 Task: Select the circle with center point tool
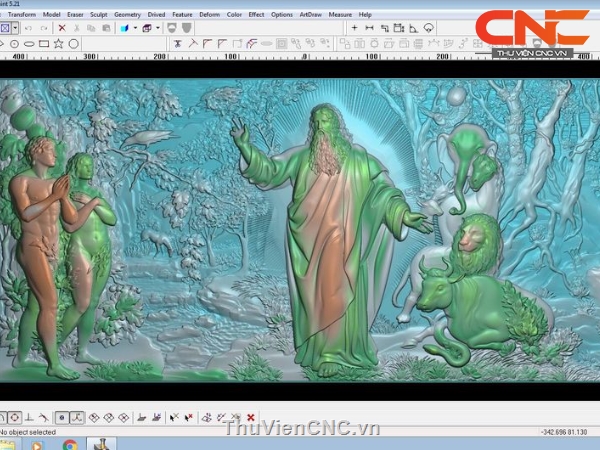coord(14,44)
